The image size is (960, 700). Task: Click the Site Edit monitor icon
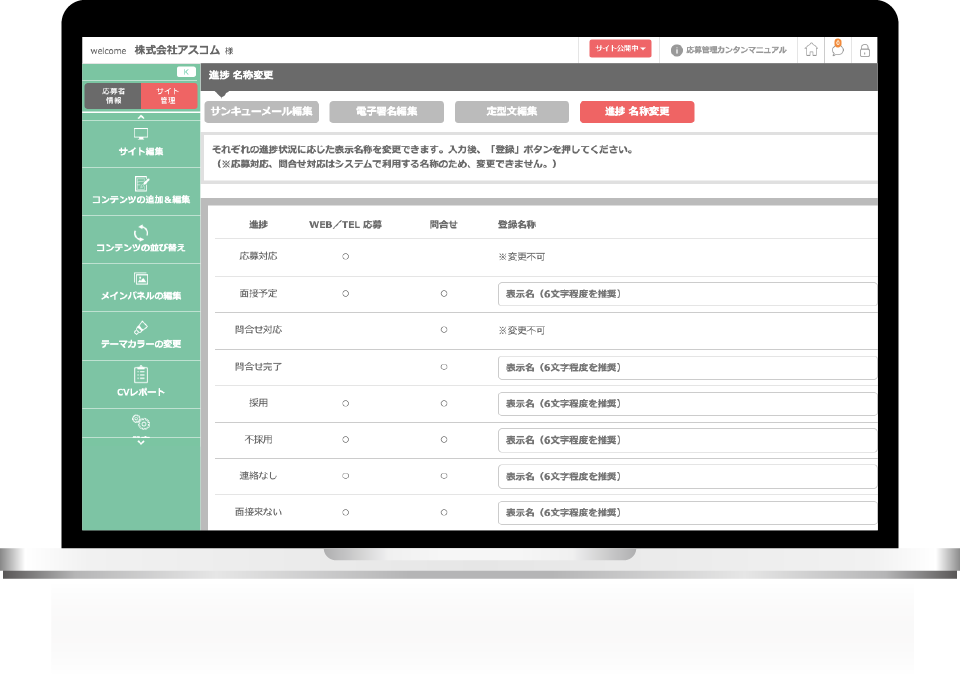[141, 134]
